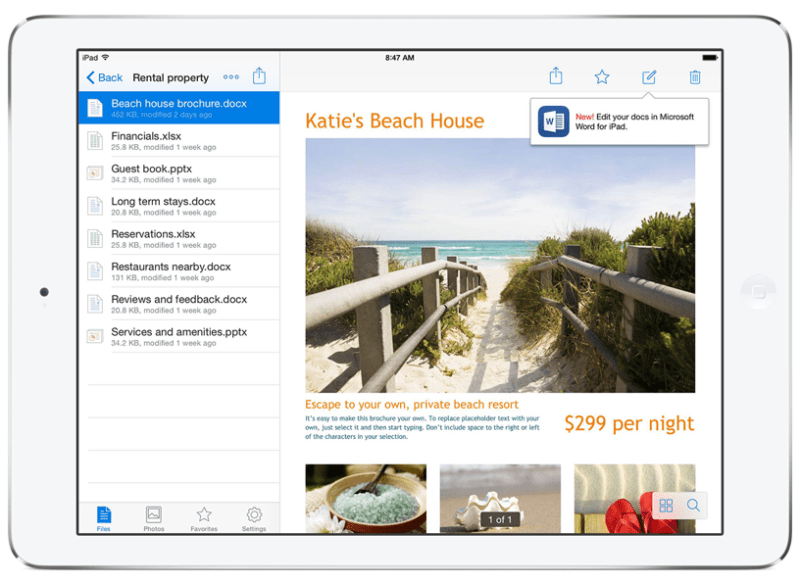Open search with the magnifier icon
800x583 pixels.
coord(696,506)
